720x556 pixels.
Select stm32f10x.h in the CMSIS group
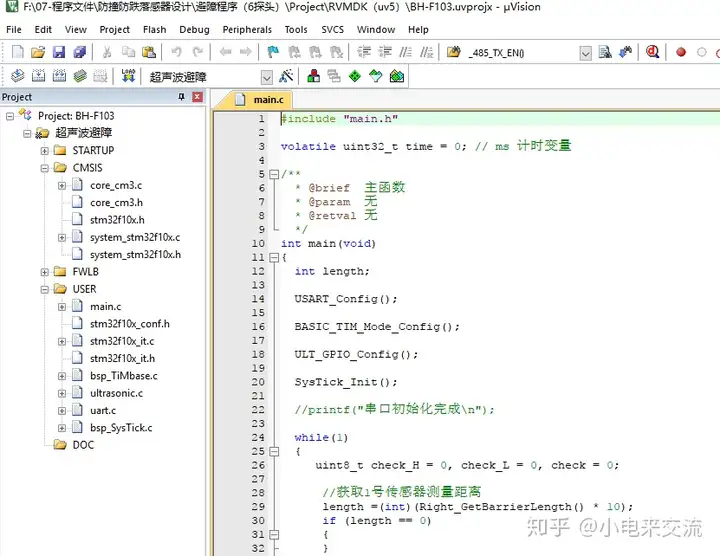point(117,220)
